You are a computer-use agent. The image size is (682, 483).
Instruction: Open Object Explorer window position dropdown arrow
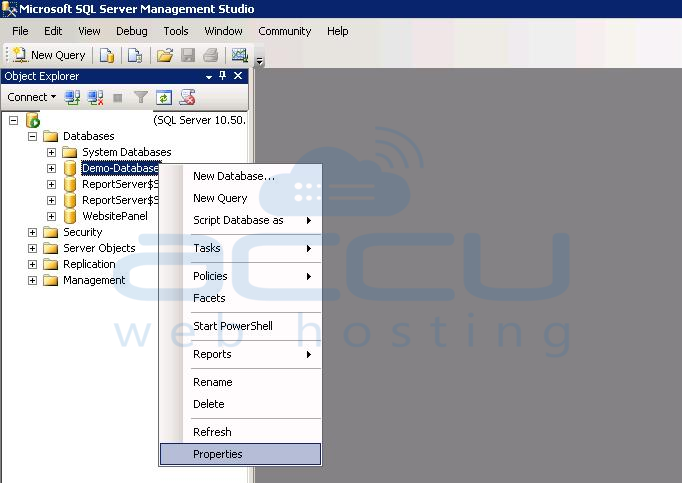(x=209, y=77)
